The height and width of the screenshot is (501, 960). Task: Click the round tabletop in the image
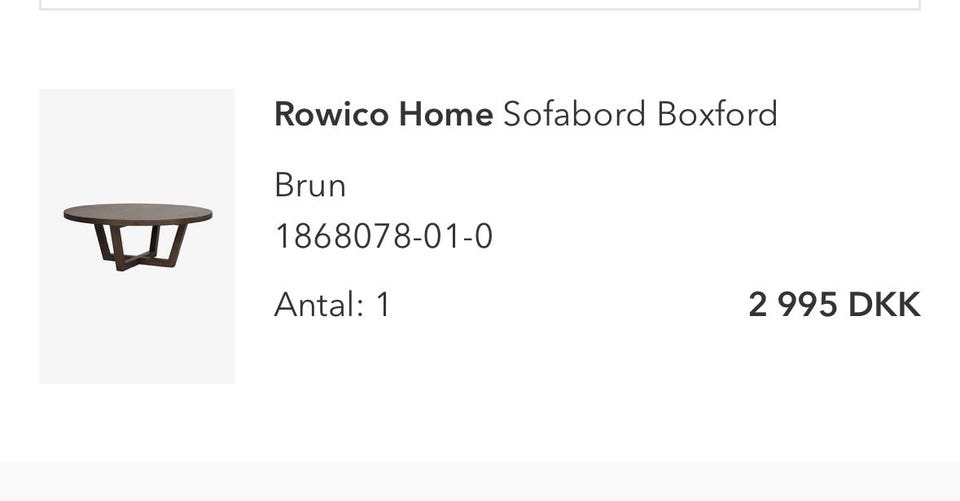coord(137,214)
